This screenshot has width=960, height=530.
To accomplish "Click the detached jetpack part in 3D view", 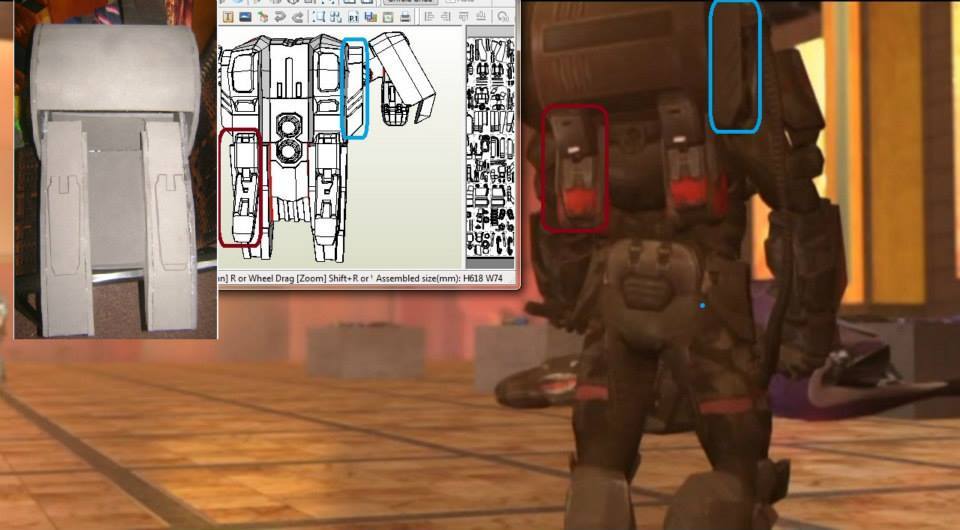I will [402, 78].
